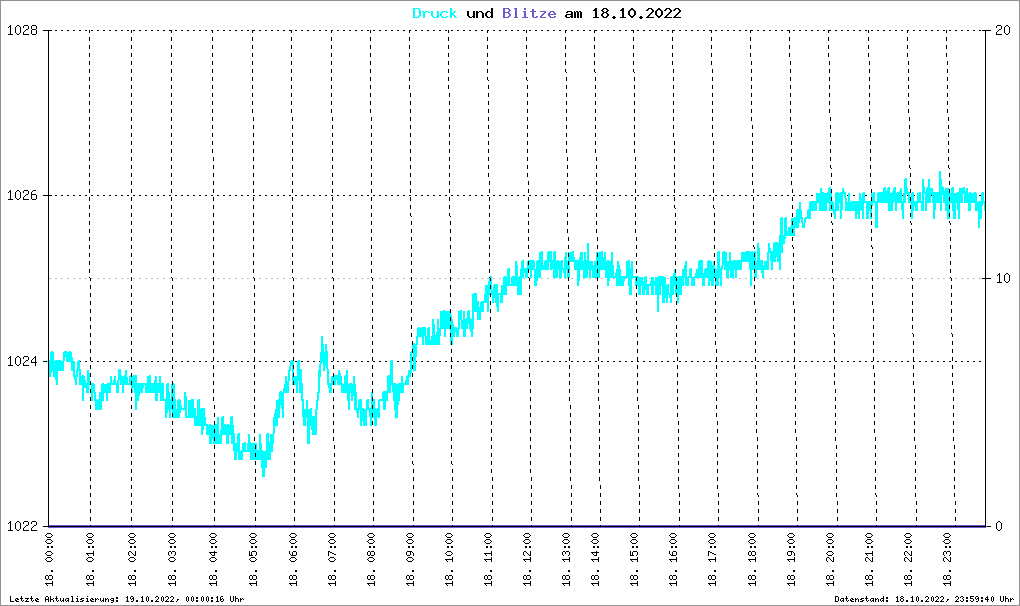Click the '18. 21:00' time axis label
The height and width of the screenshot is (606, 1020).
point(870,559)
